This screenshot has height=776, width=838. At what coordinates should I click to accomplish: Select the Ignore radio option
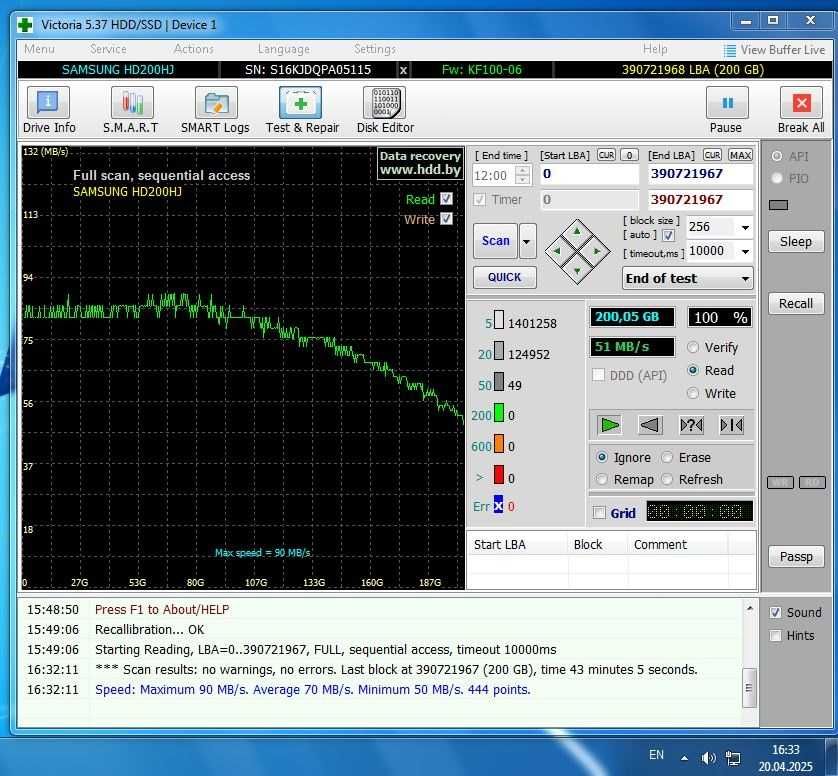click(602, 457)
